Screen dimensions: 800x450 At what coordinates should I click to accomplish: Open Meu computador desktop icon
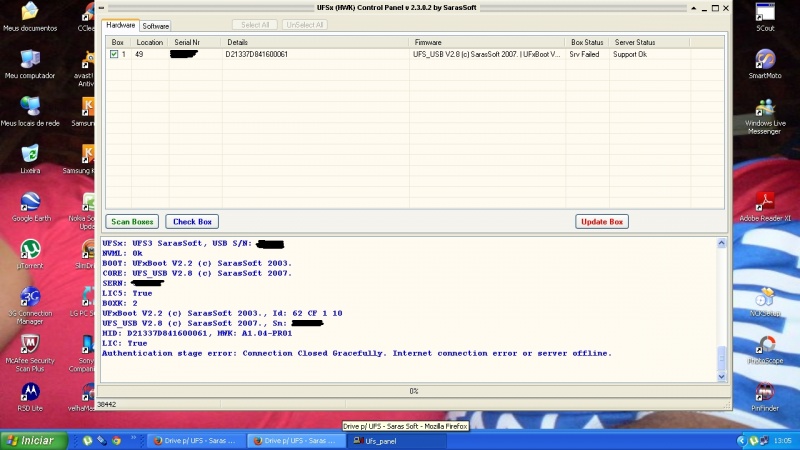tap(30, 64)
